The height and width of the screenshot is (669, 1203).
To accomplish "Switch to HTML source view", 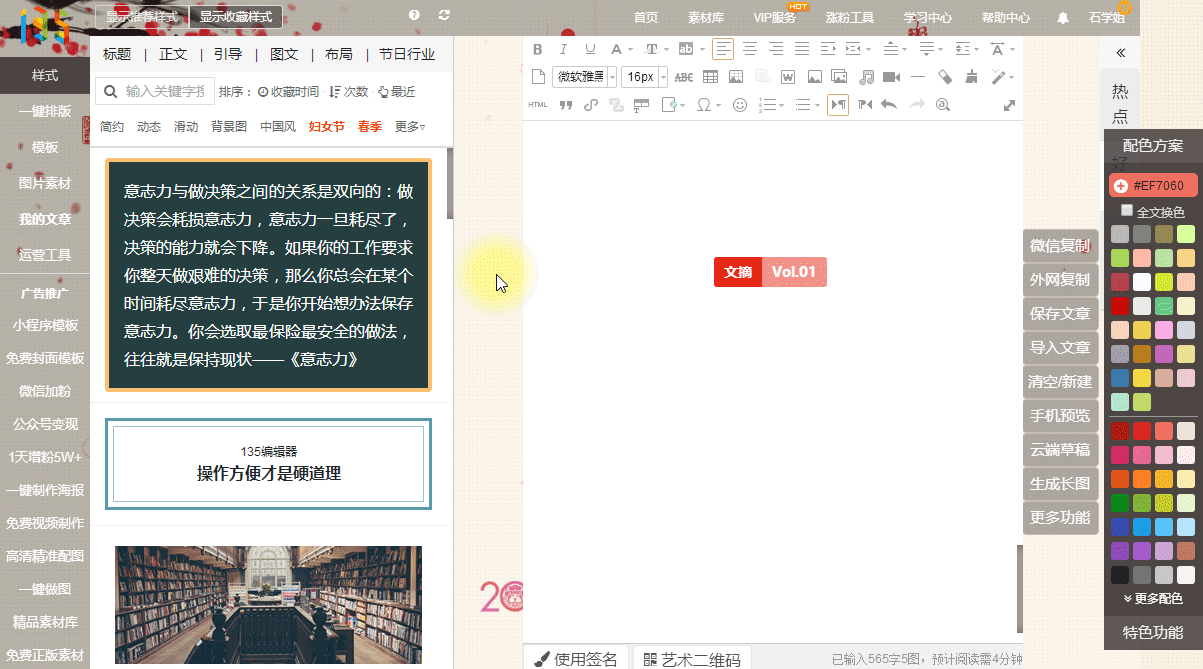I will [x=538, y=105].
